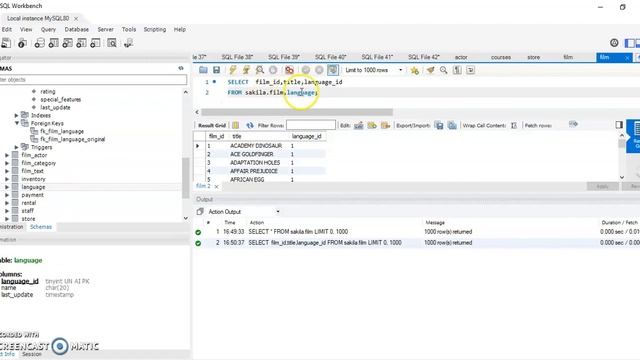This screenshot has width=640, height=360.
Task: Click the find magnifier in editor toolbar
Action: [x=444, y=70]
